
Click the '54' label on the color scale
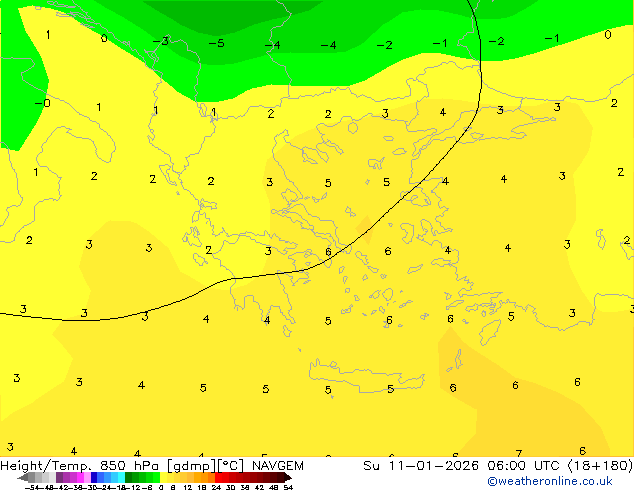pyautogui.click(x=288, y=487)
